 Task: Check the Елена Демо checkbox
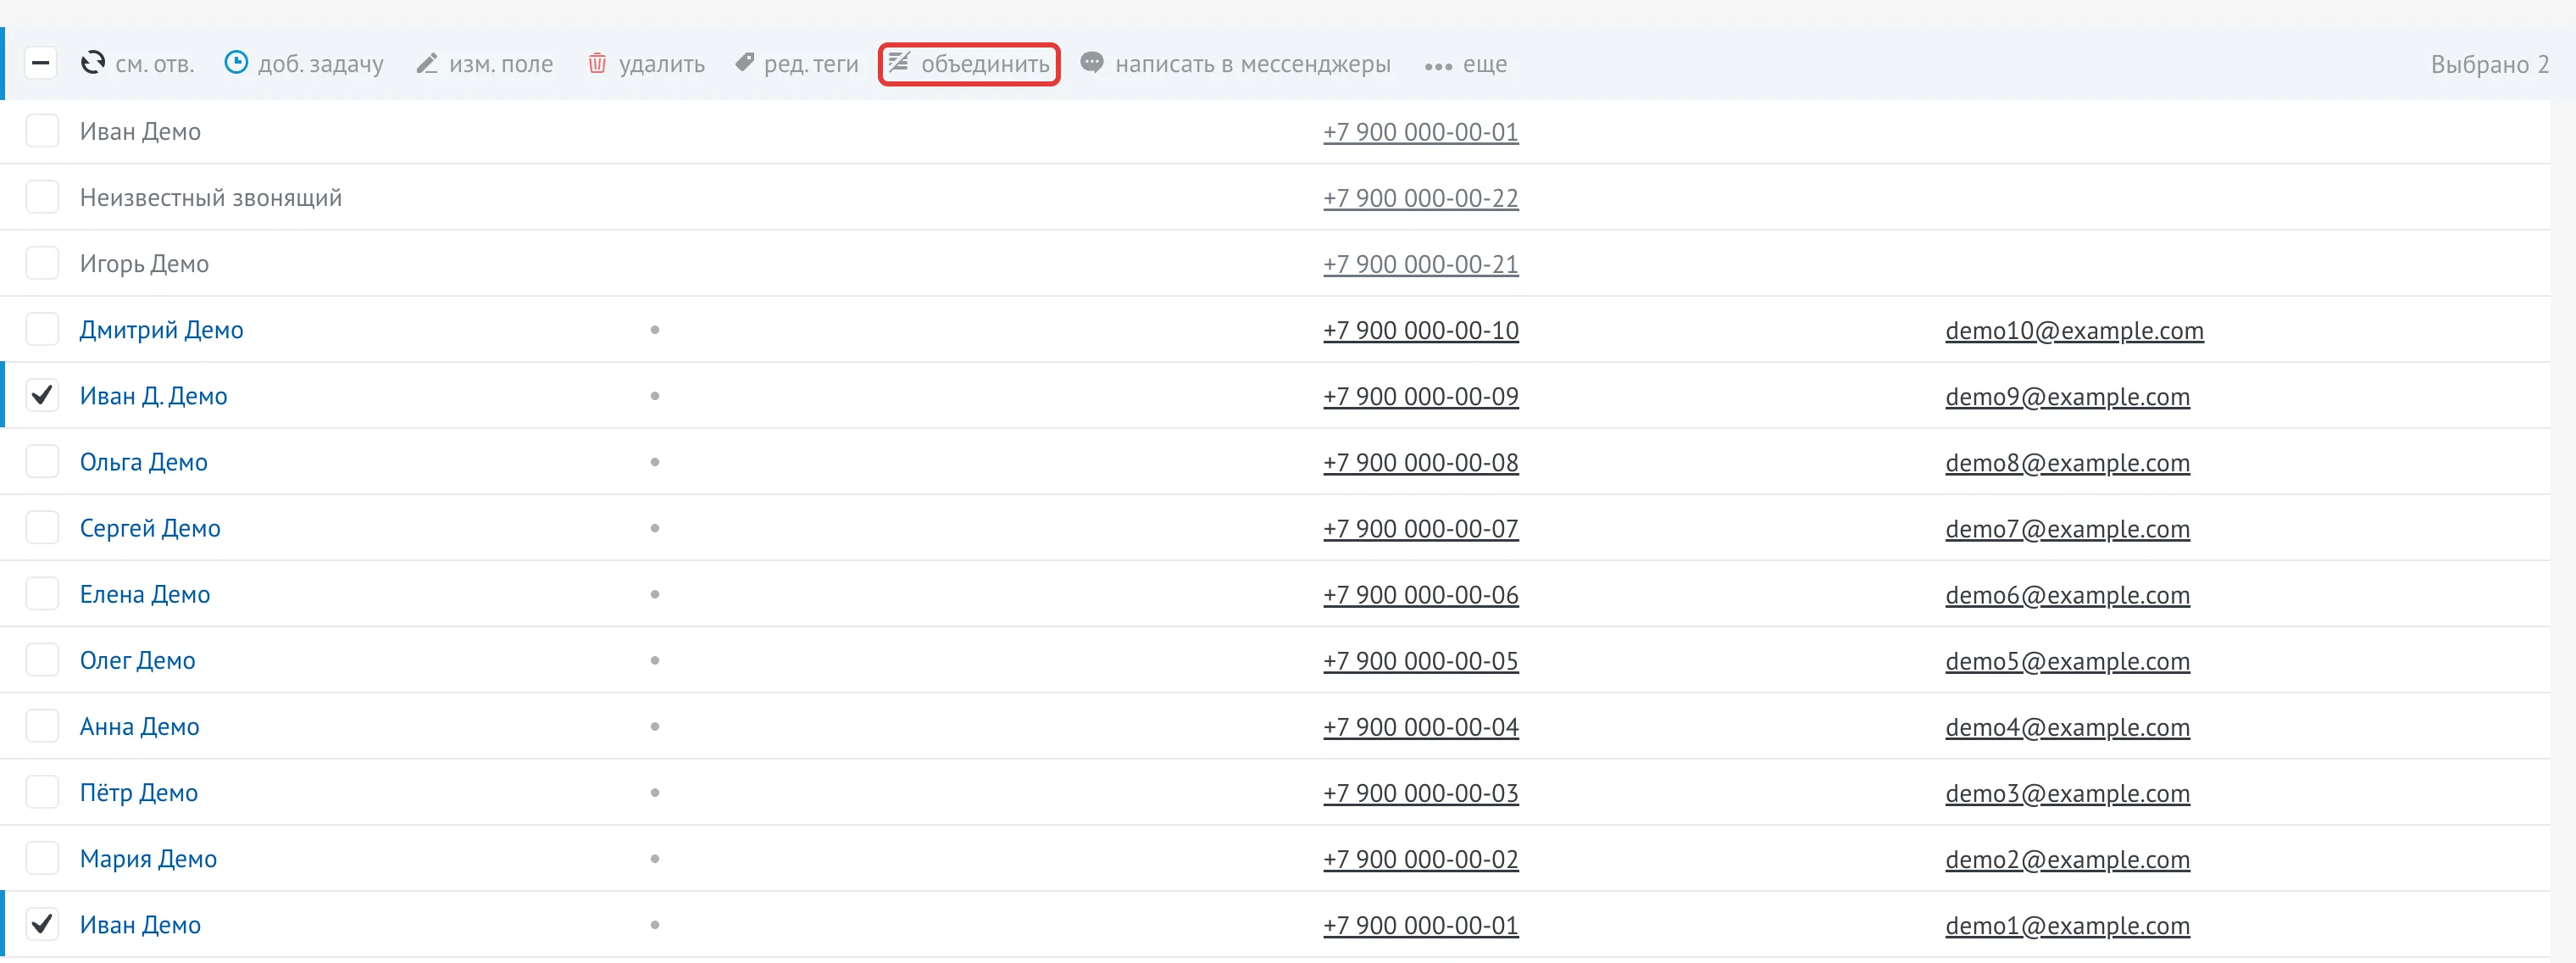coord(42,593)
